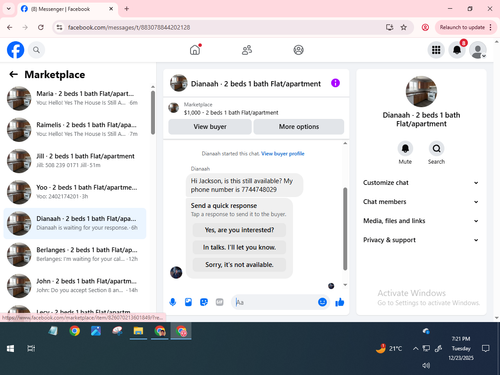Viewport: 500px width, 375px height.
Task: Click the weather 21°C taskbar widget
Action: click(389, 349)
